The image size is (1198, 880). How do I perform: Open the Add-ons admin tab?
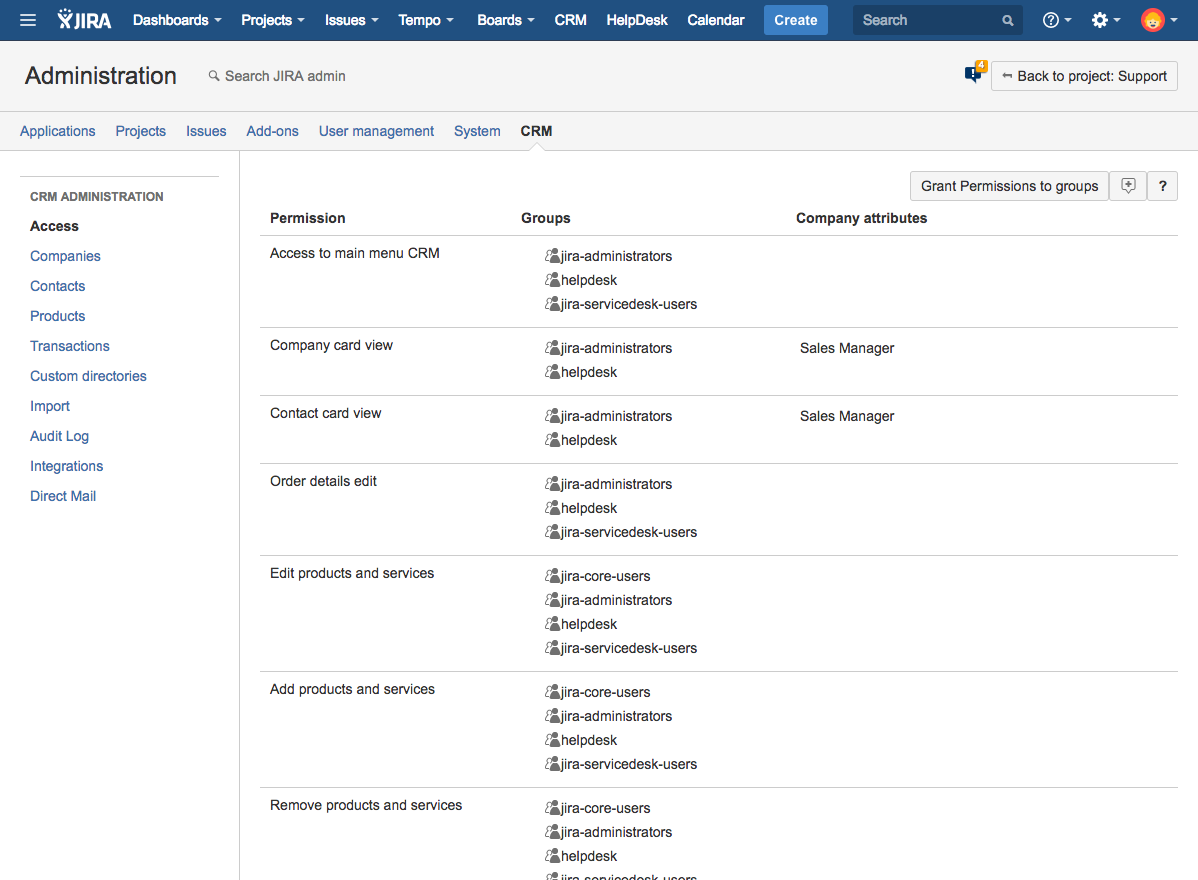tap(272, 131)
